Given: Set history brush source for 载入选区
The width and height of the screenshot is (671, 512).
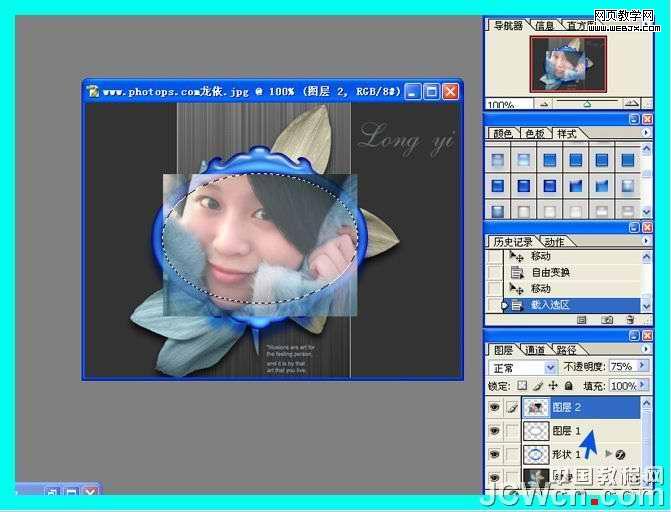Looking at the screenshot, I should pos(495,305).
